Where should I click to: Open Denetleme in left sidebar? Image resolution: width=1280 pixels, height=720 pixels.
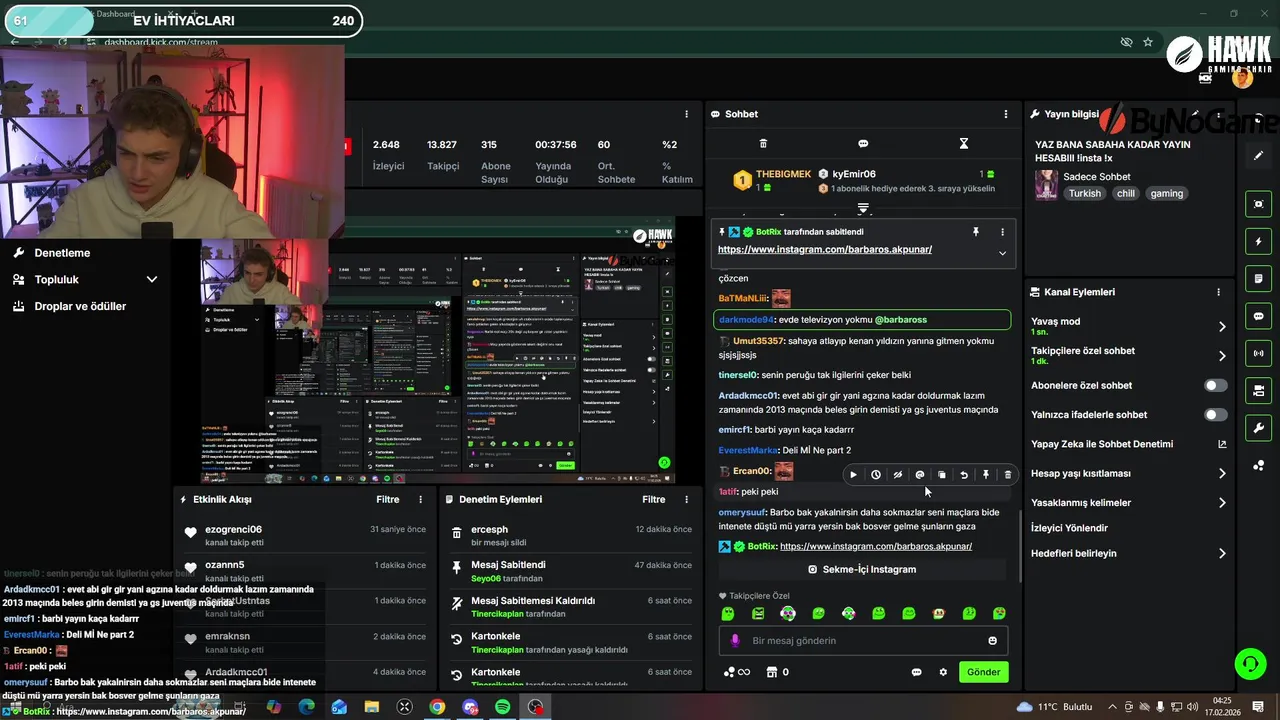coord(62,253)
